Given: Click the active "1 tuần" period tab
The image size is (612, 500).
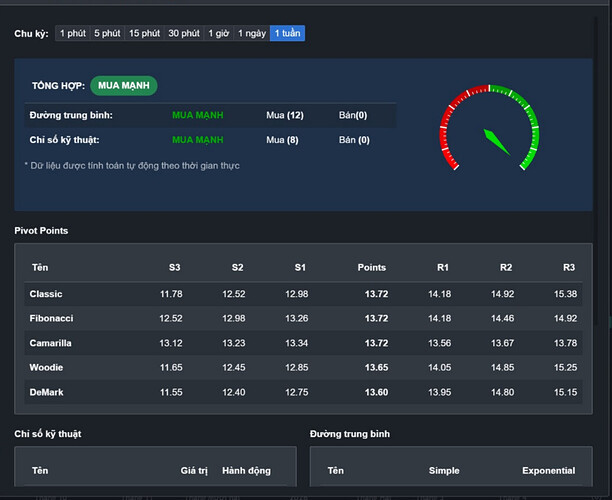Looking at the screenshot, I should click(x=287, y=33).
